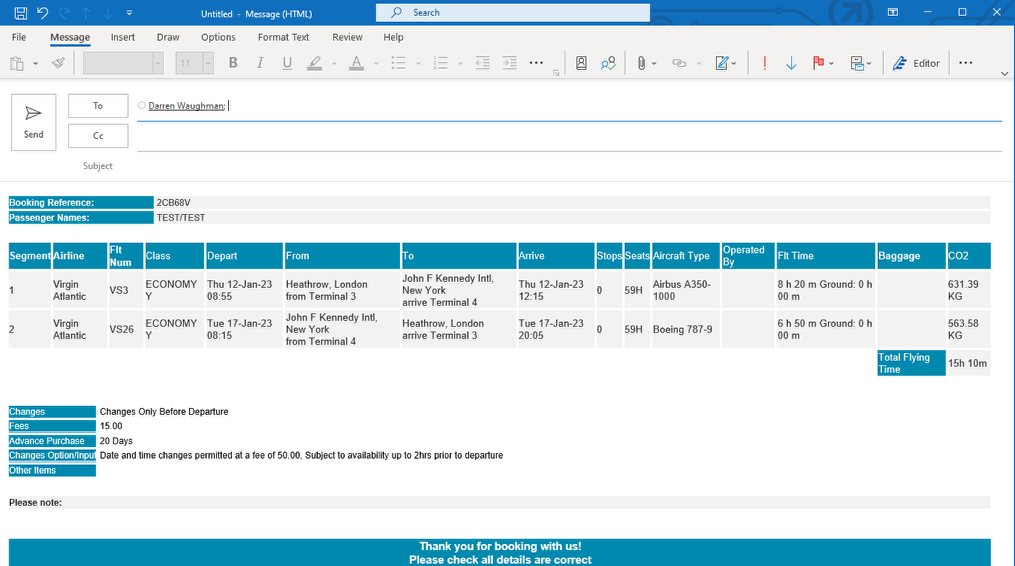Click the Paste clipboard icon
This screenshot has height=566, width=1015.
[17, 63]
